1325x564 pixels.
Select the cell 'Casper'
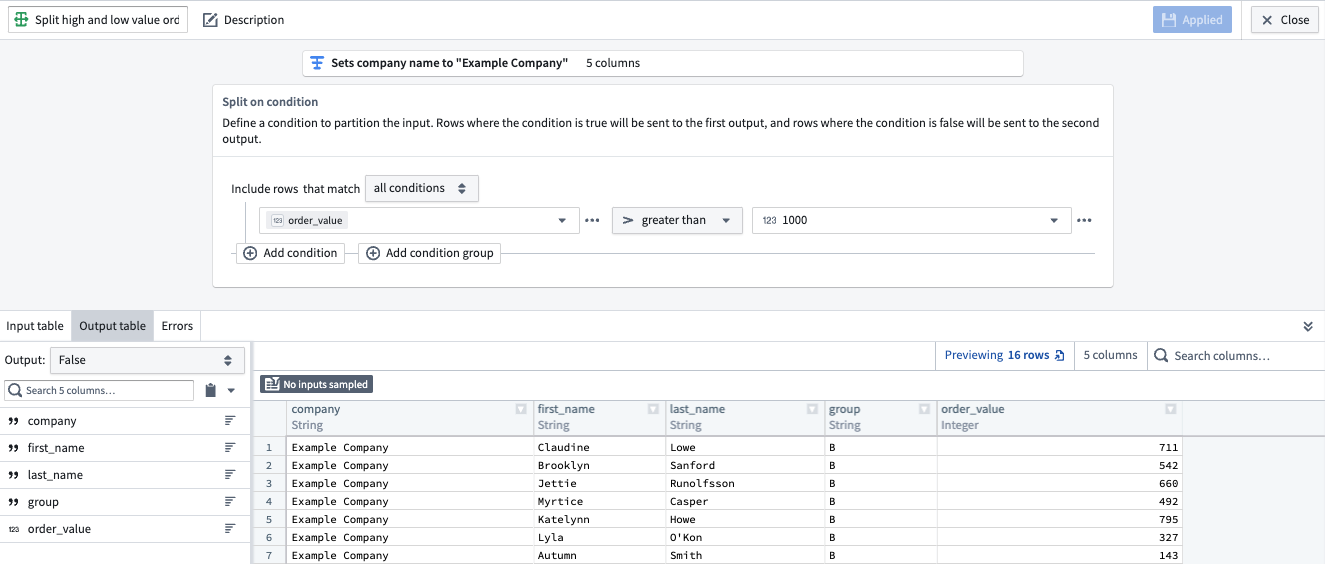[745, 501]
